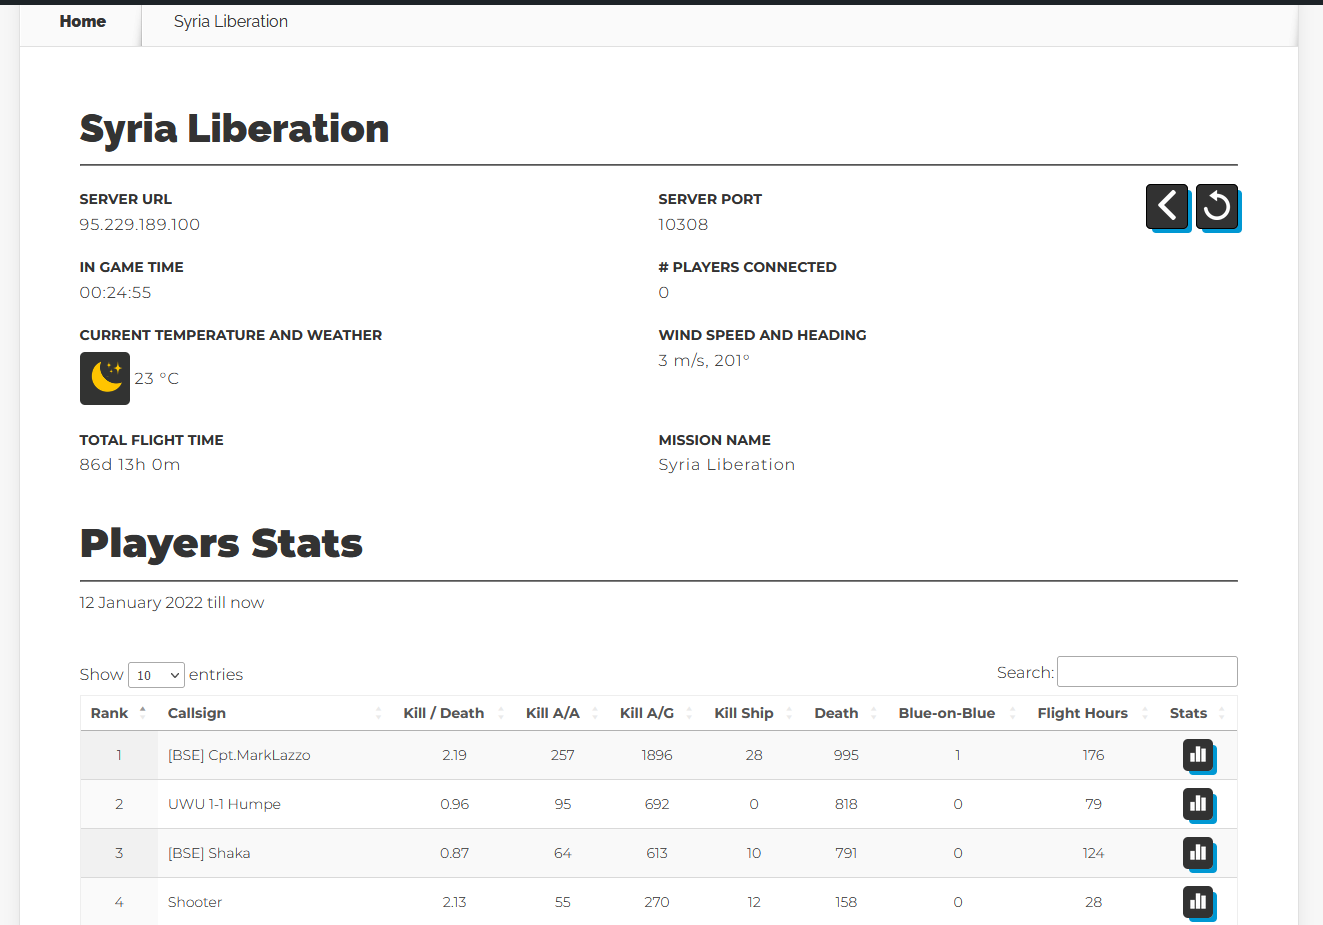This screenshot has width=1323, height=925.
Task: Sort table by Callsign column
Action: tap(275, 713)
